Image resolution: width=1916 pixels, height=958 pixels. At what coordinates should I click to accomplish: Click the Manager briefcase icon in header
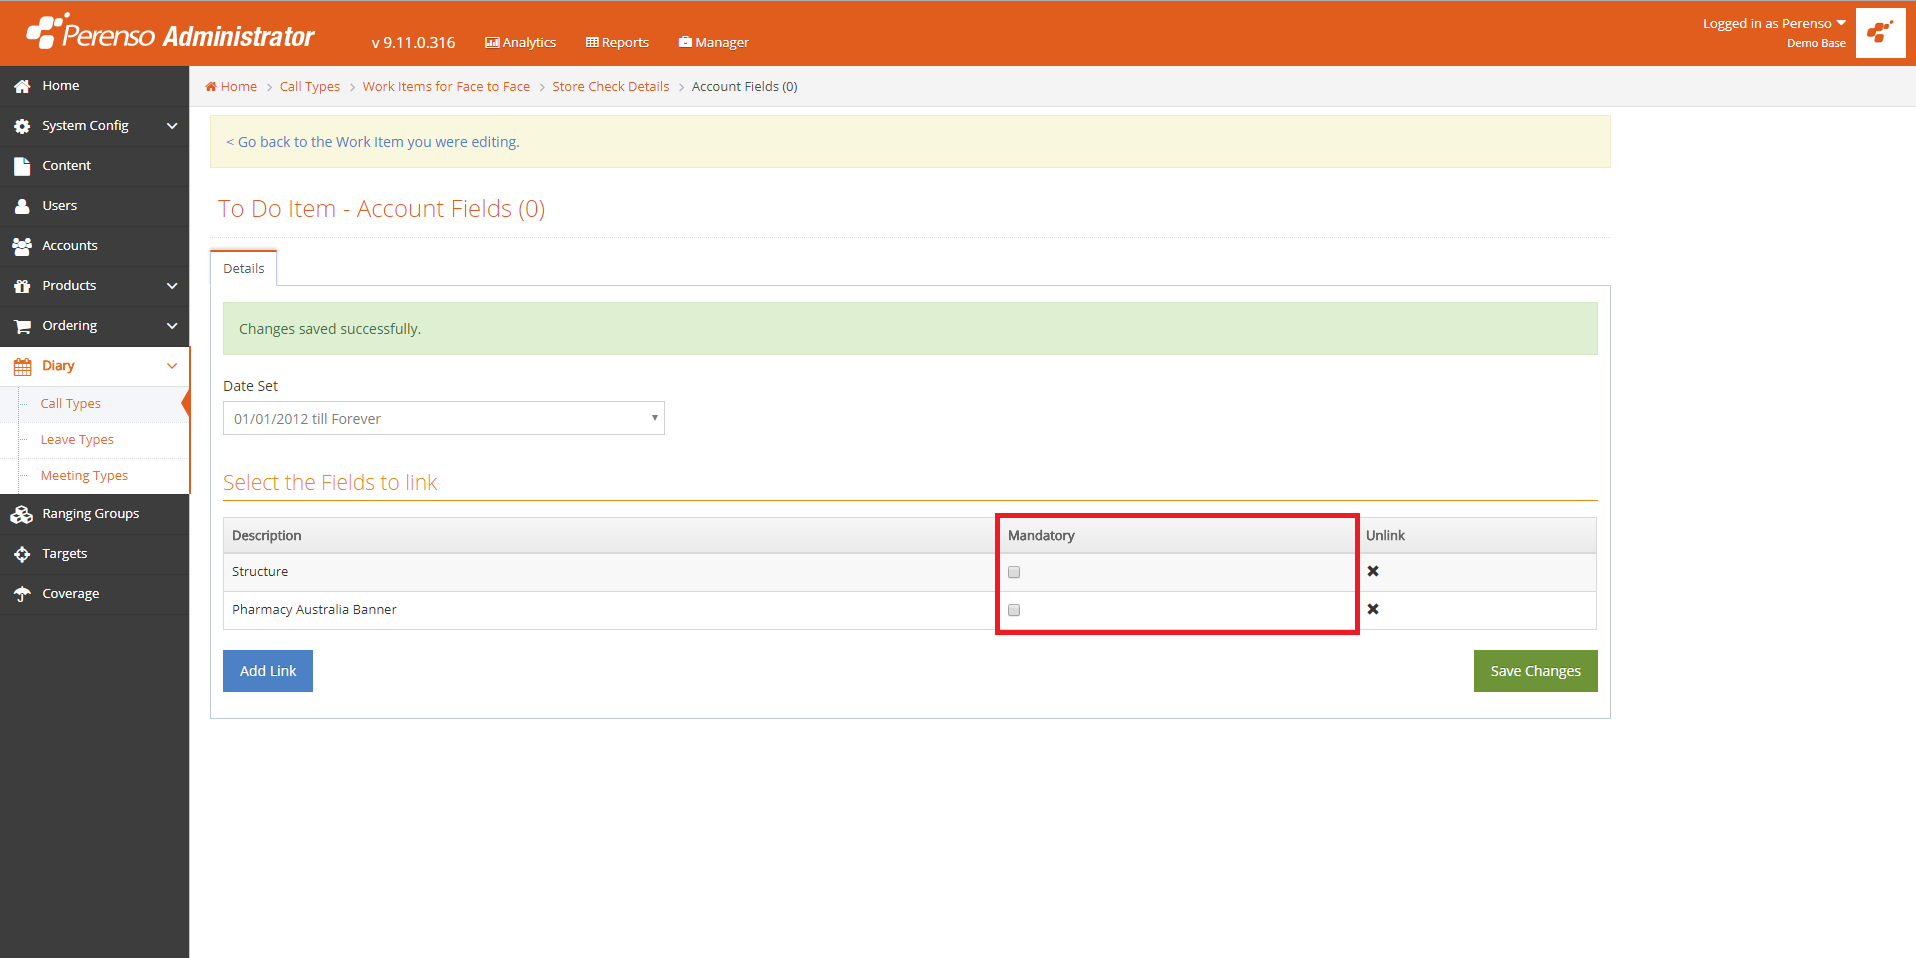tap(685, 42)
